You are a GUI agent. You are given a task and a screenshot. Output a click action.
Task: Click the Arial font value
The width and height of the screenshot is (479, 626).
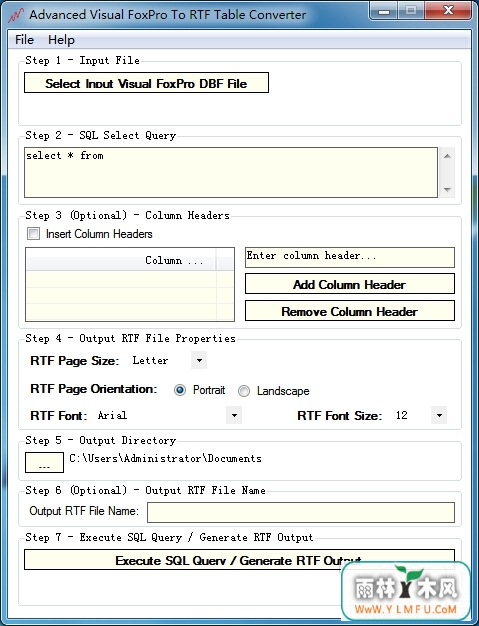pos(112,415)
